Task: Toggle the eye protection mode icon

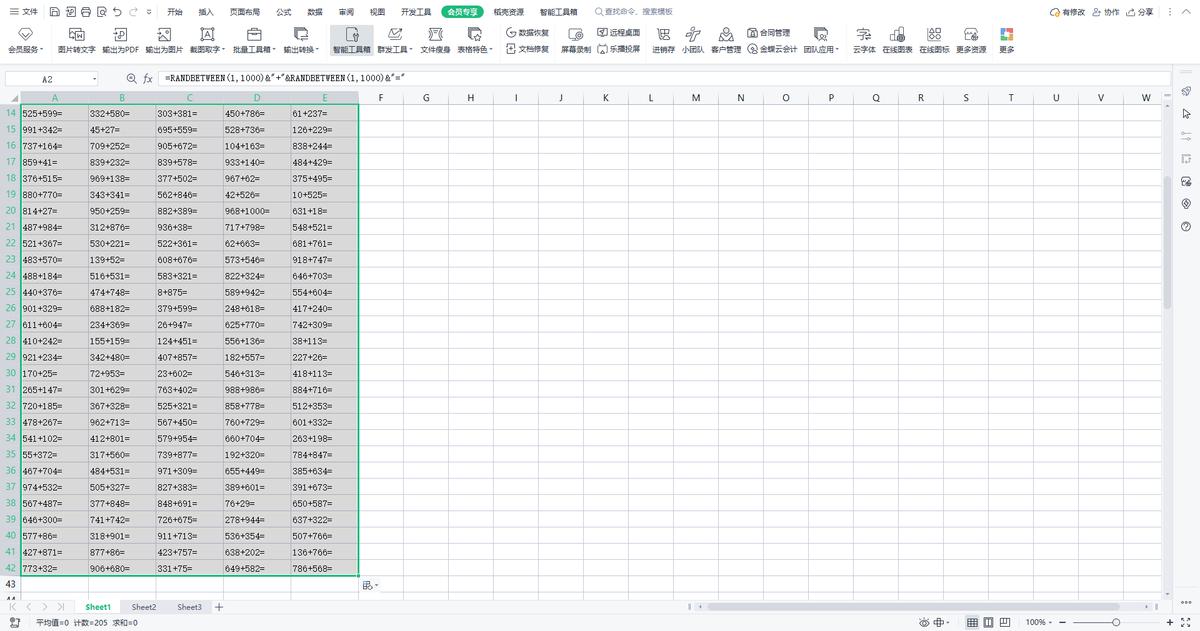Action: [x=924, y=622]
